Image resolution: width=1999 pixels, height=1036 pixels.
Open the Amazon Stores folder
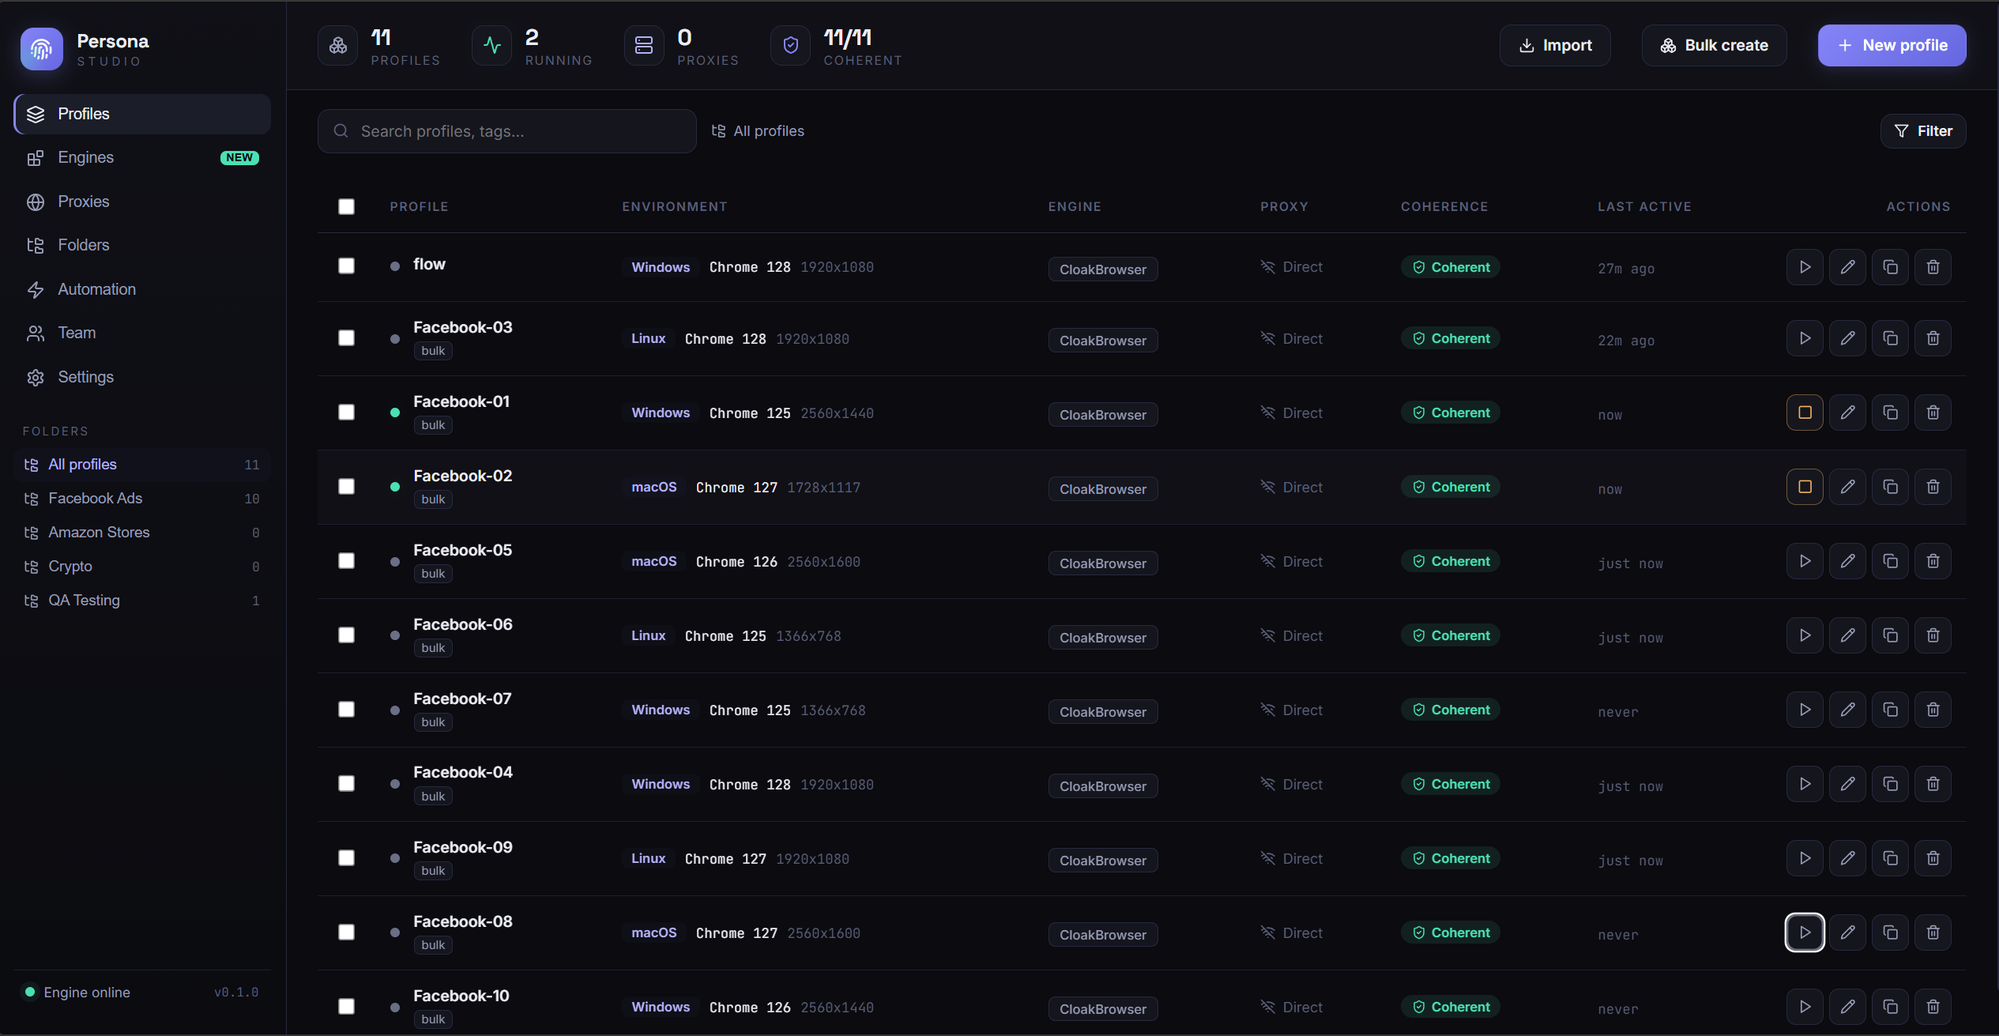click(x=142, y=532)
